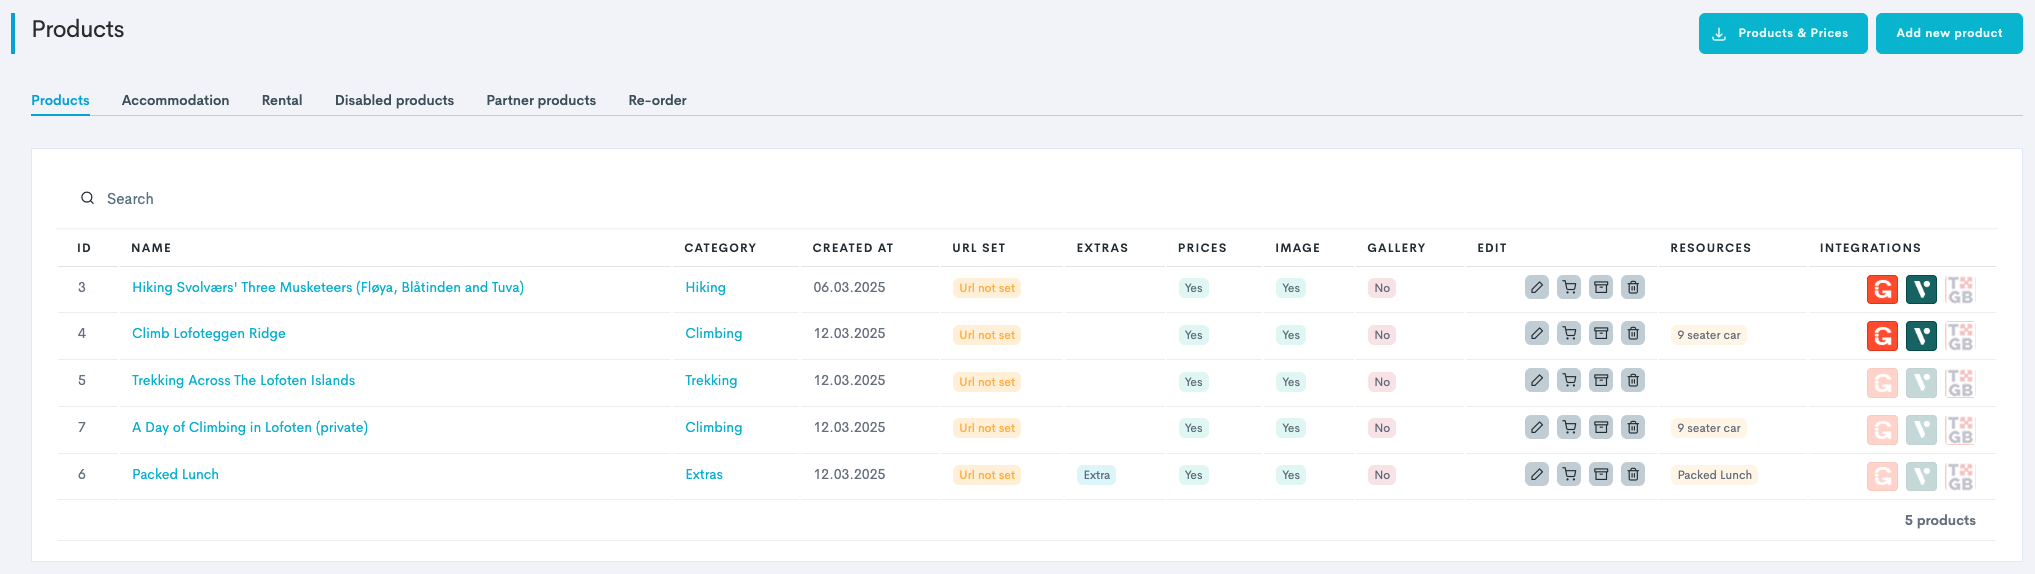Go to the Re-order tab
The height and width of the screenshot is (574, 2035).
click(657, 100)
